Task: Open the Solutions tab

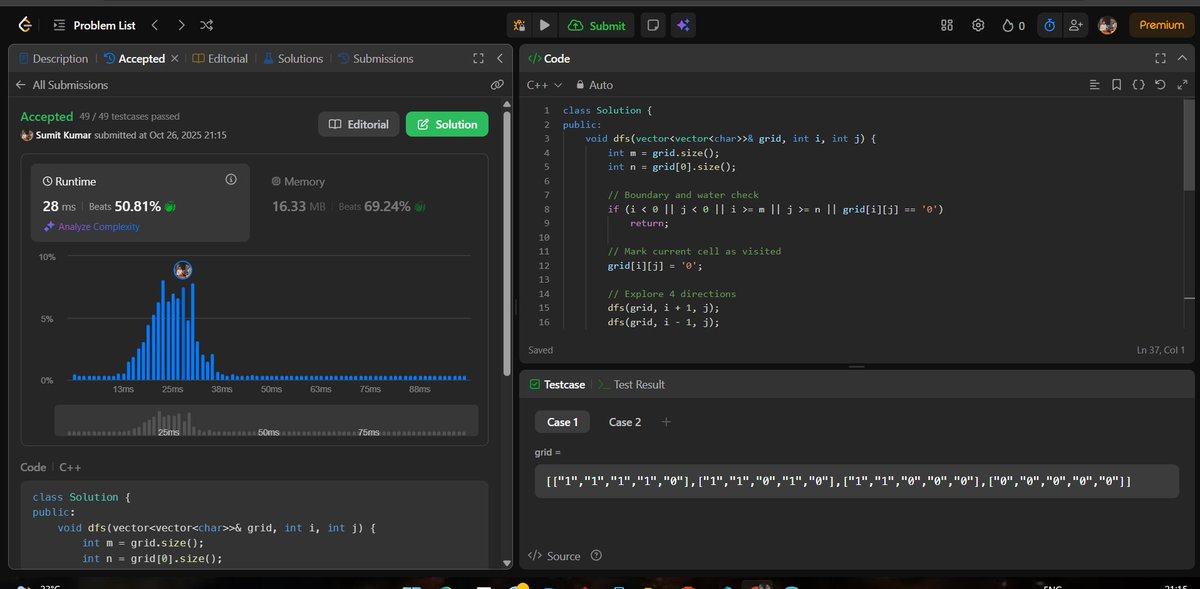Action: click(293, 59)
